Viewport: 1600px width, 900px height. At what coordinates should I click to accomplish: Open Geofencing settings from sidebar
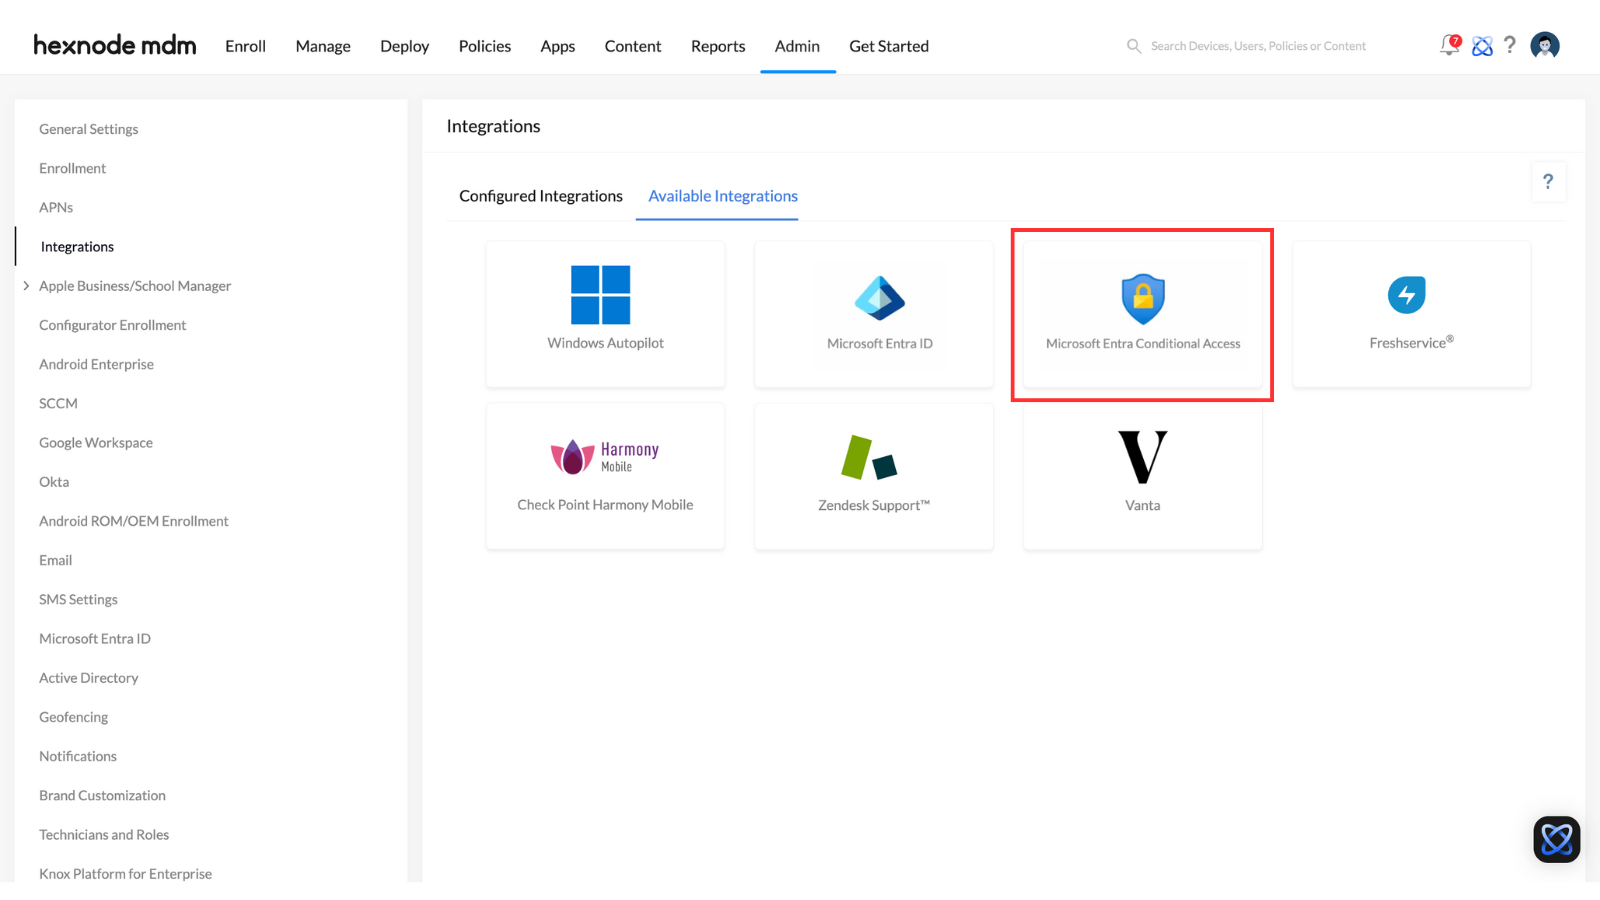point(73,716)
